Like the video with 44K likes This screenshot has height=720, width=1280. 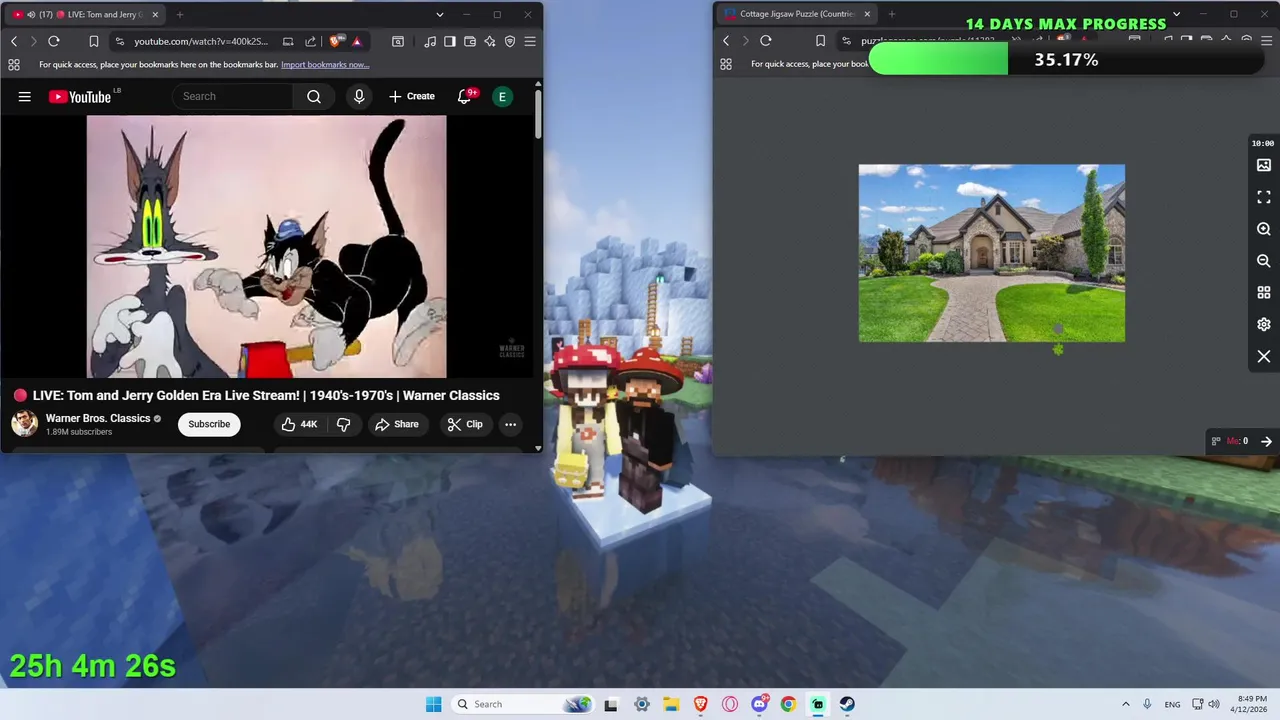click(300, 424)
